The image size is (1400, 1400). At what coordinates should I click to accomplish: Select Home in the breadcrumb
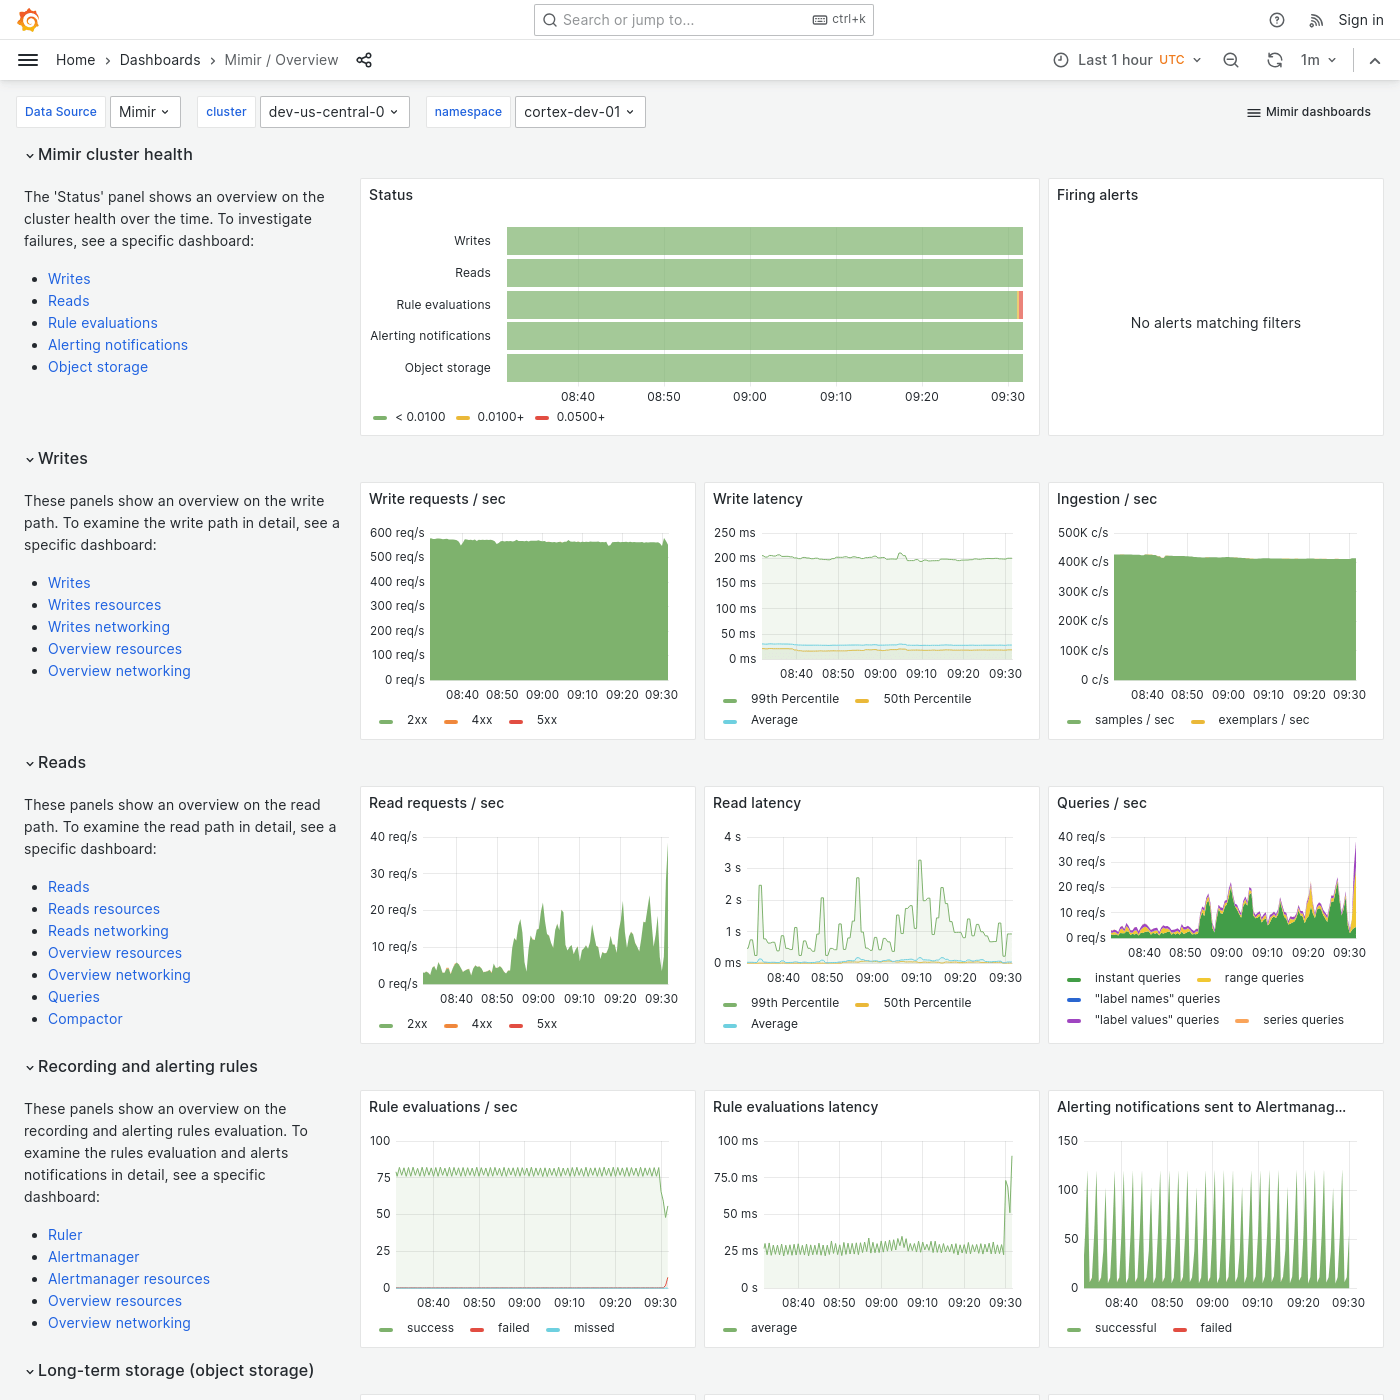pyautogui.click(x=75, y=60)
